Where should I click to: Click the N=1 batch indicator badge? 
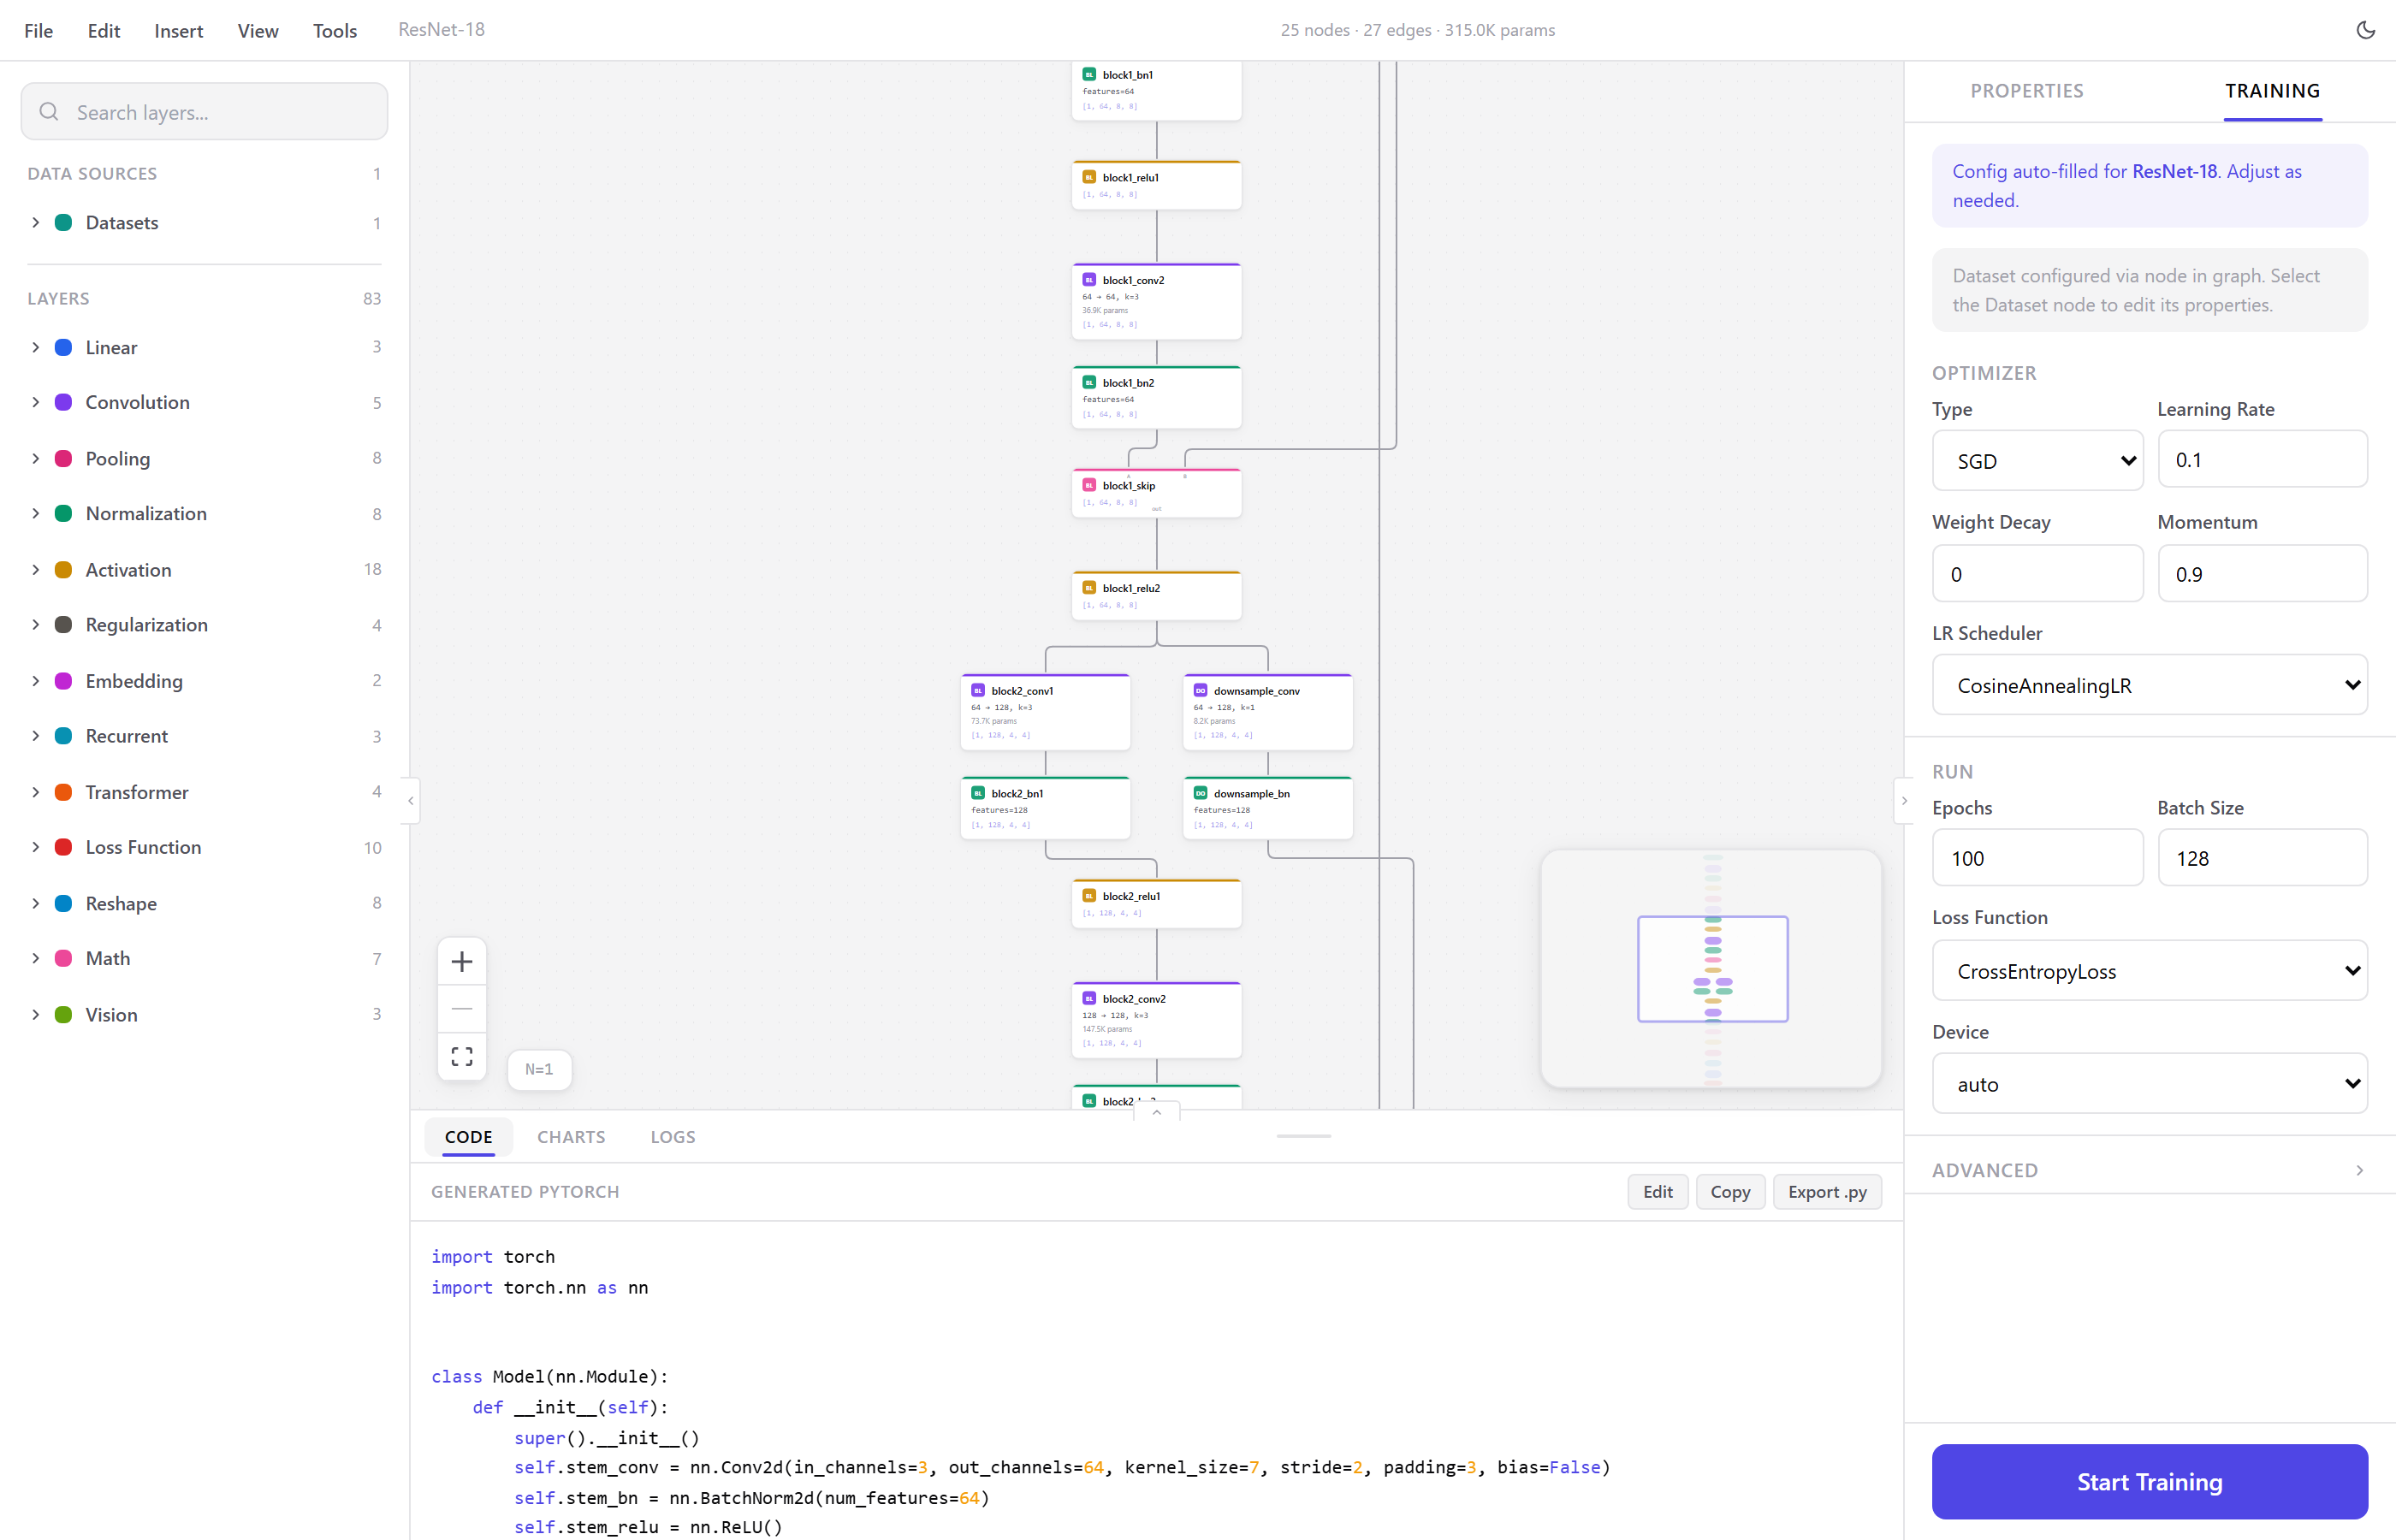pos(539,1069)
